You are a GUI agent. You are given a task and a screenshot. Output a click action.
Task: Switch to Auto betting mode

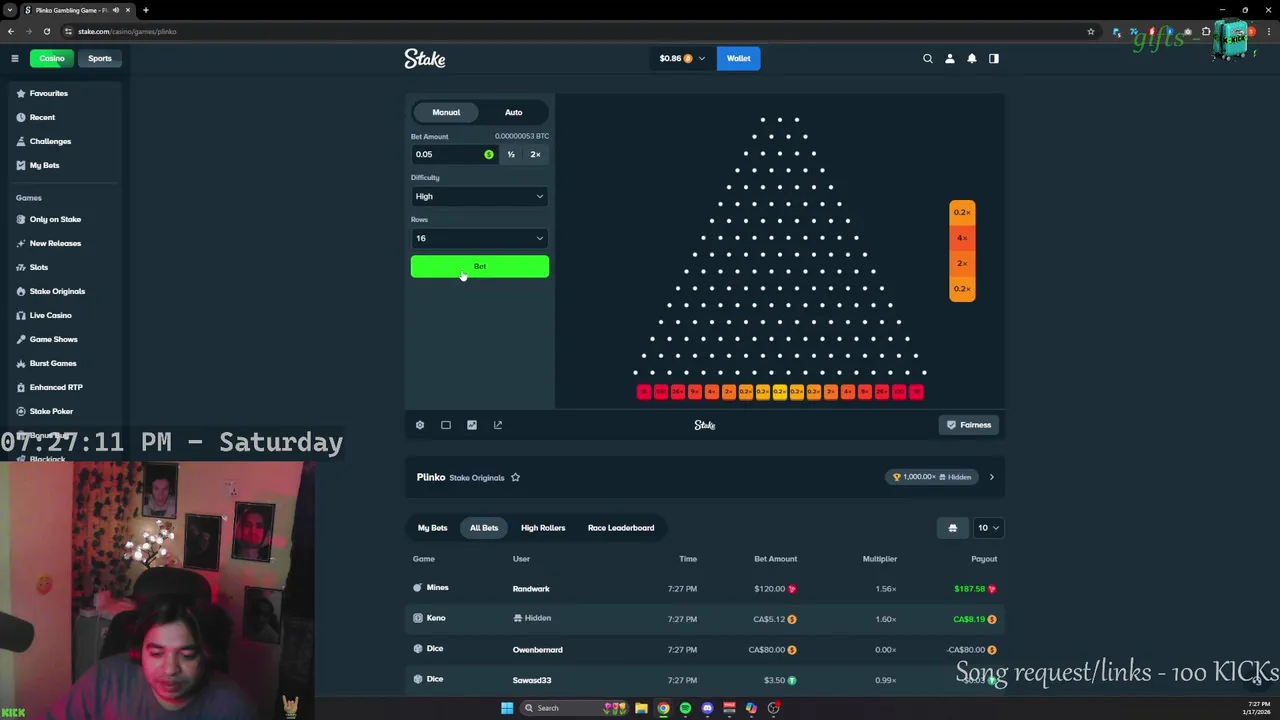513,112
